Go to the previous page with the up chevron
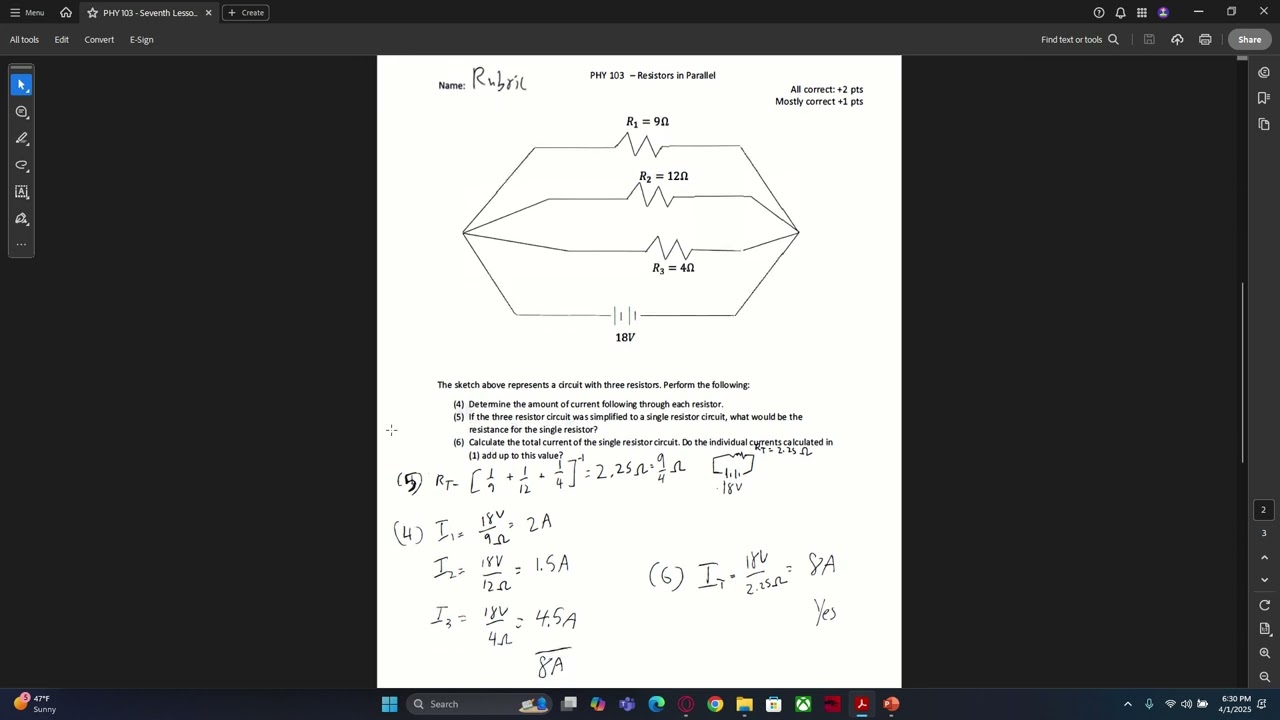Viewport: 1280px width, 720px height. [1264, 557]
